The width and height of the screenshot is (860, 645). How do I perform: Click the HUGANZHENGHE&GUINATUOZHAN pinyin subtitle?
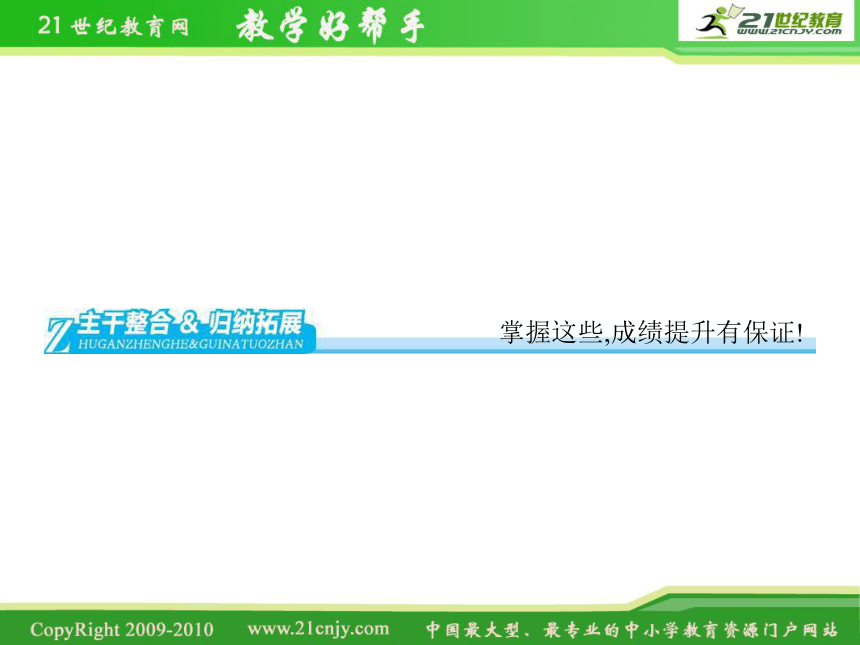(191, 344)
